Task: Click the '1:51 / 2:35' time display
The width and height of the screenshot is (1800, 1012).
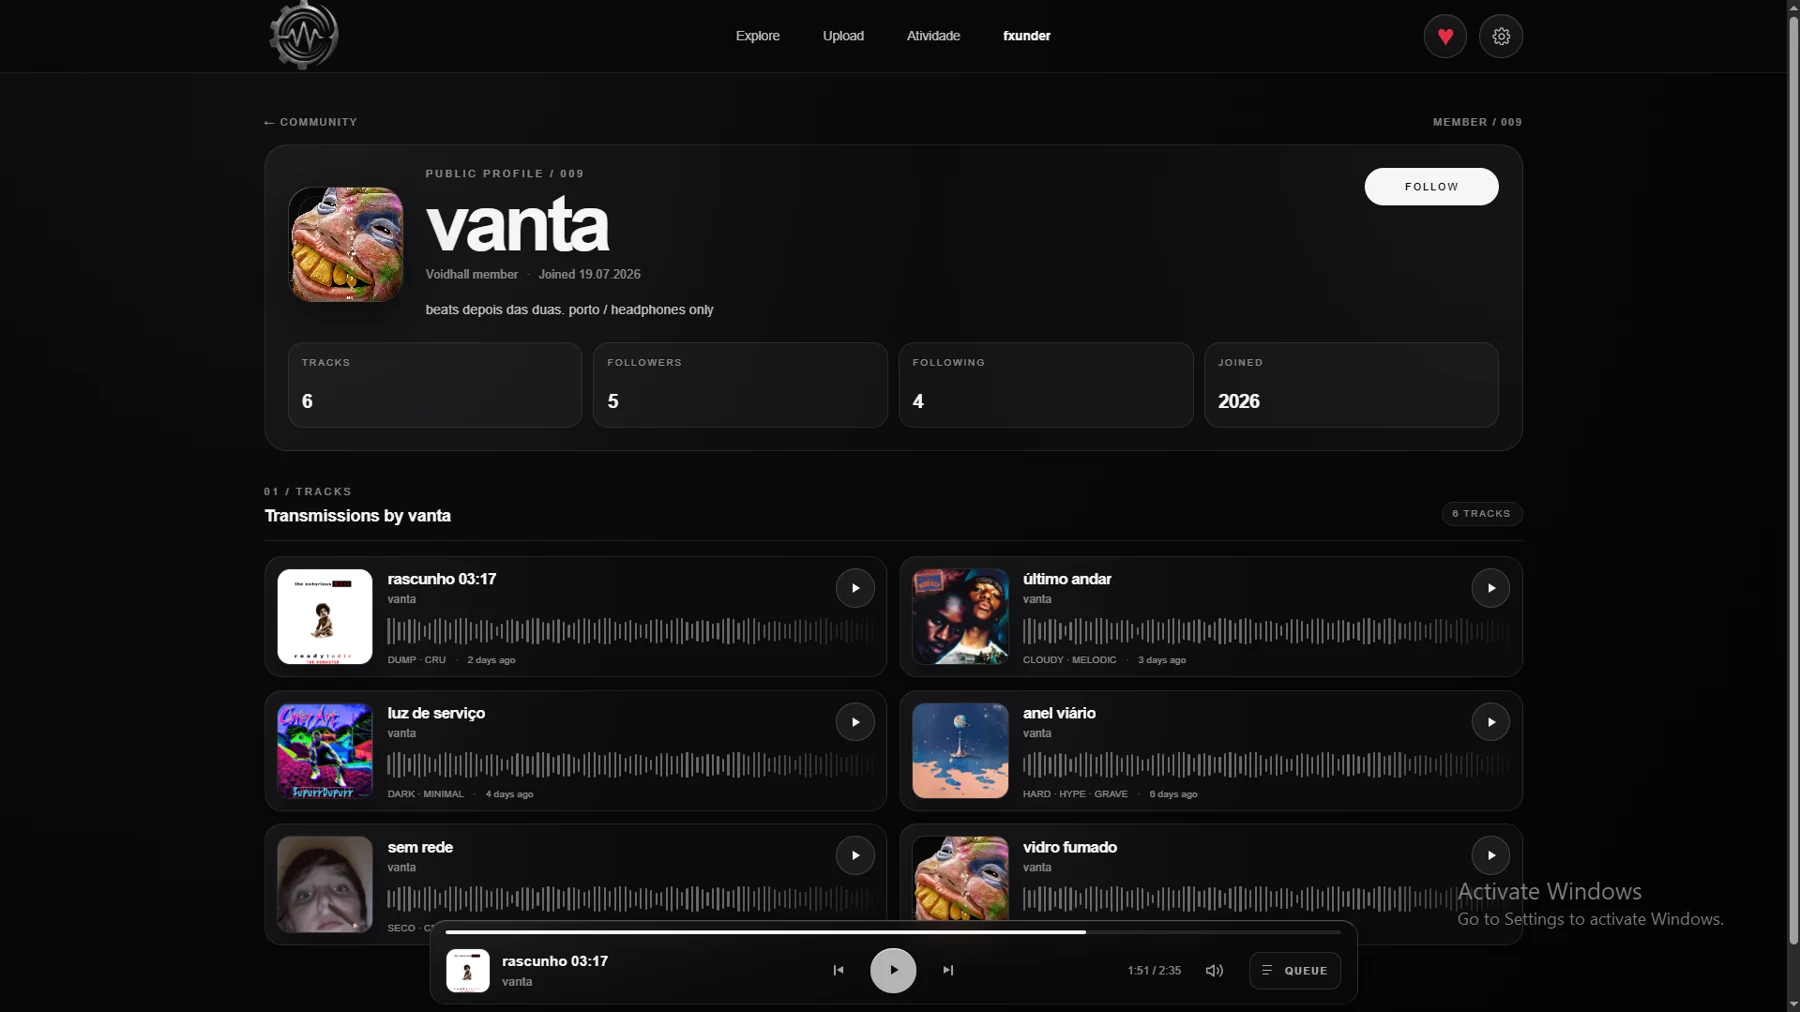Action: pos(1154,971)
